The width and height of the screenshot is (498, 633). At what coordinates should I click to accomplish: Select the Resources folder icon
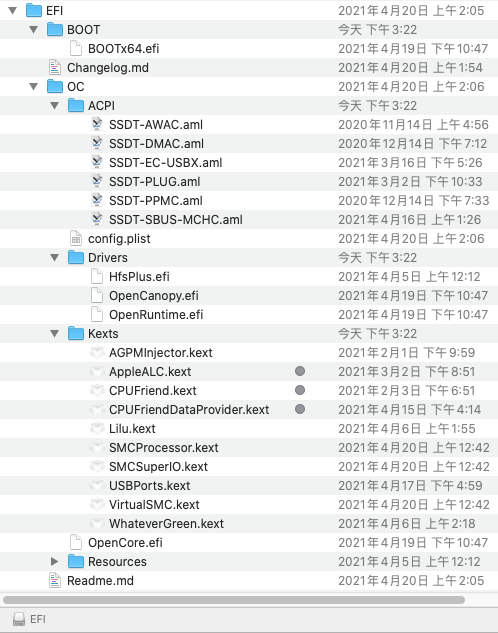[76, 562]
